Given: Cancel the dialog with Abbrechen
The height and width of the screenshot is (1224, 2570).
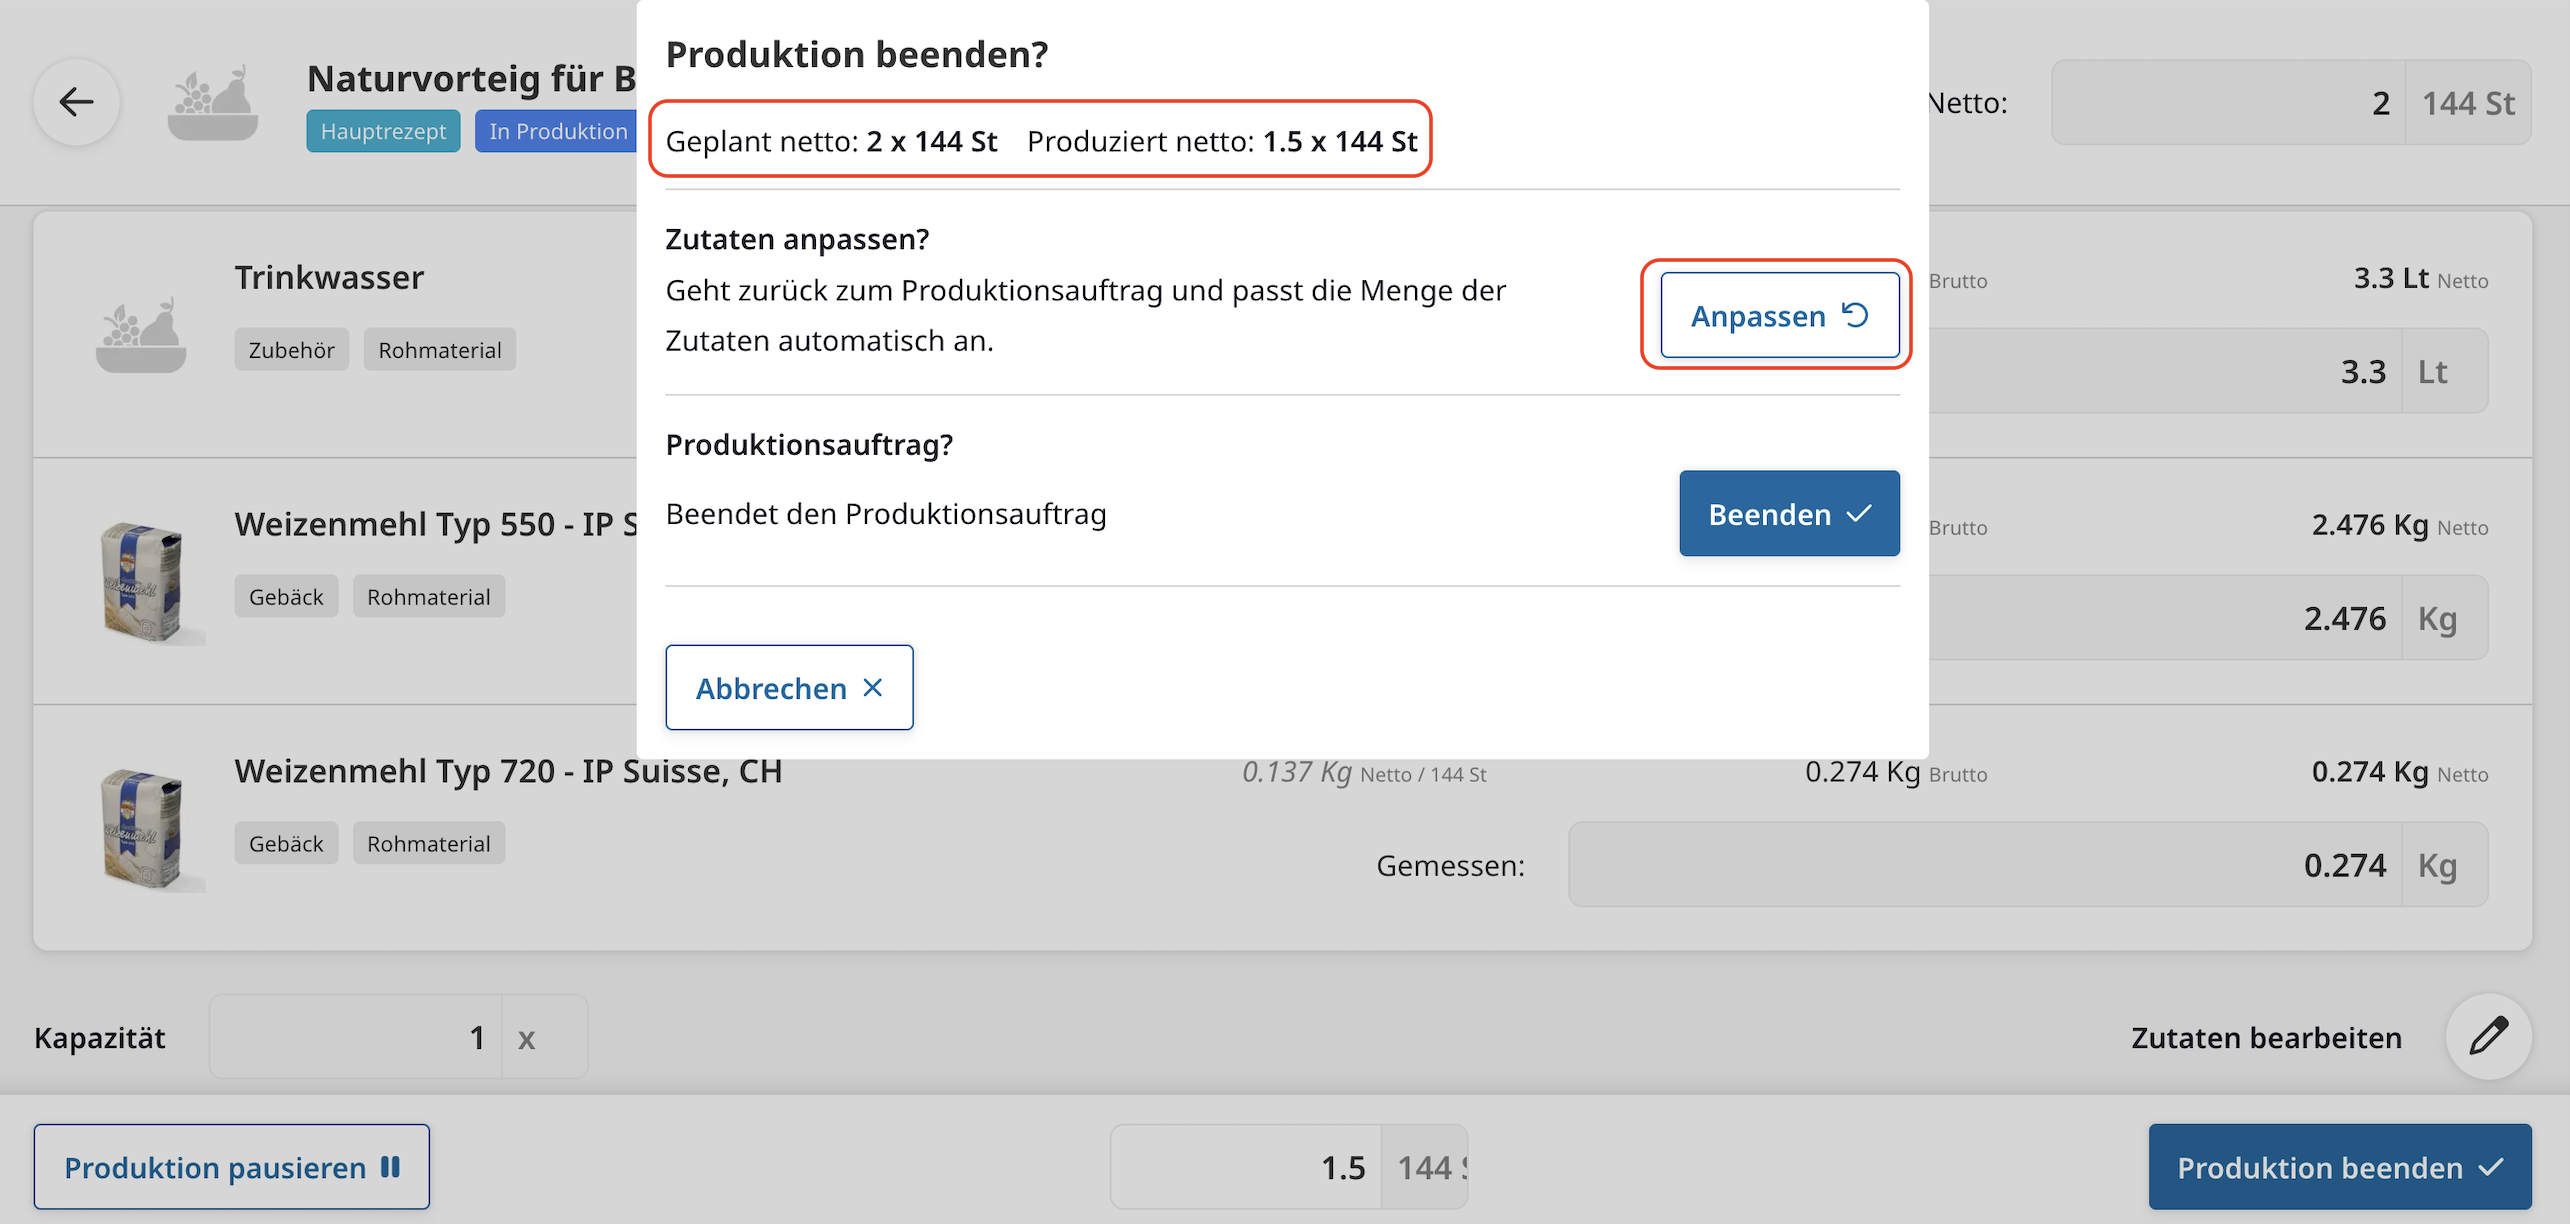Looking at the screenshot, I should [x=789, y=688].
